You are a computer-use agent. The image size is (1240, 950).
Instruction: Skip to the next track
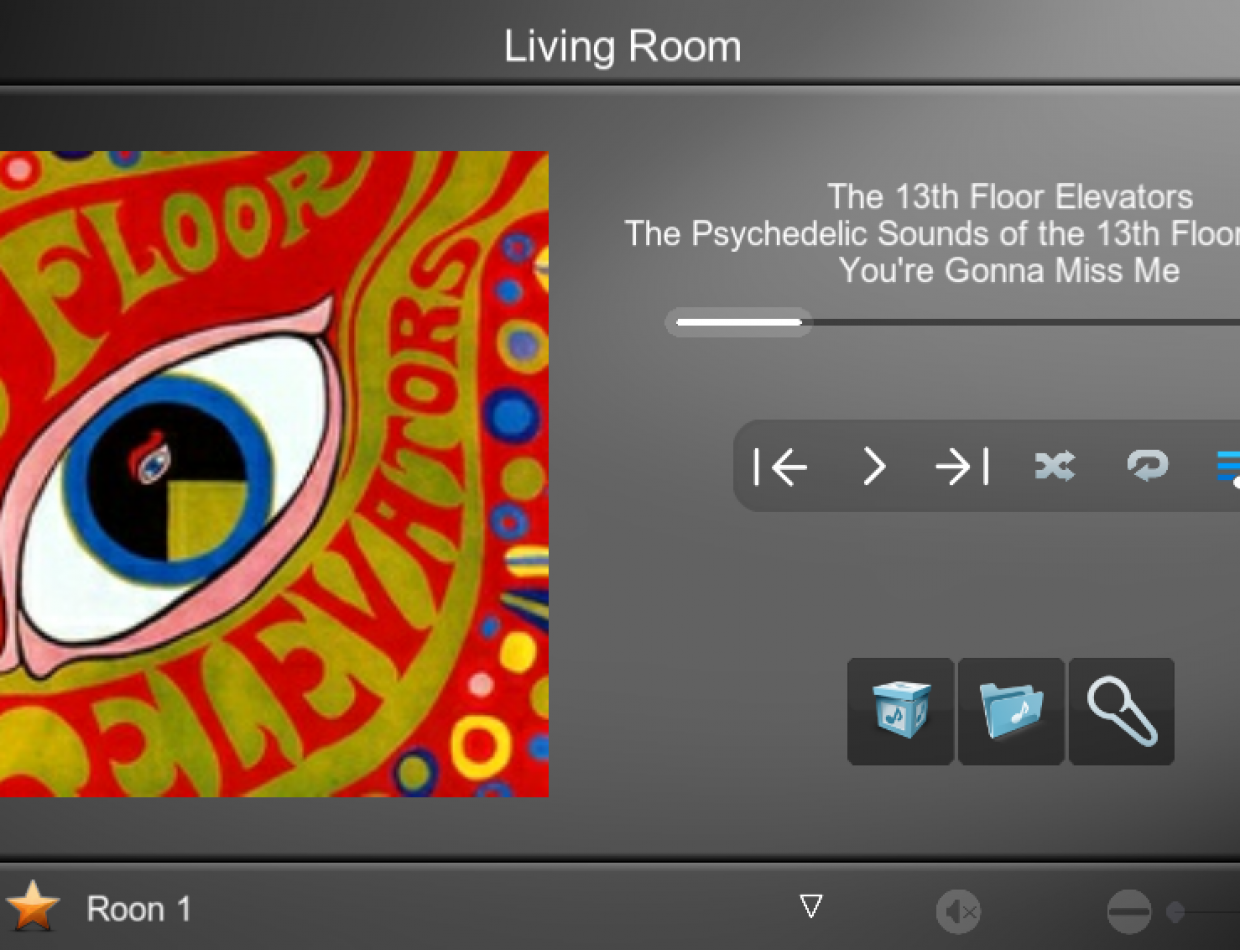[x=962, y=466]
